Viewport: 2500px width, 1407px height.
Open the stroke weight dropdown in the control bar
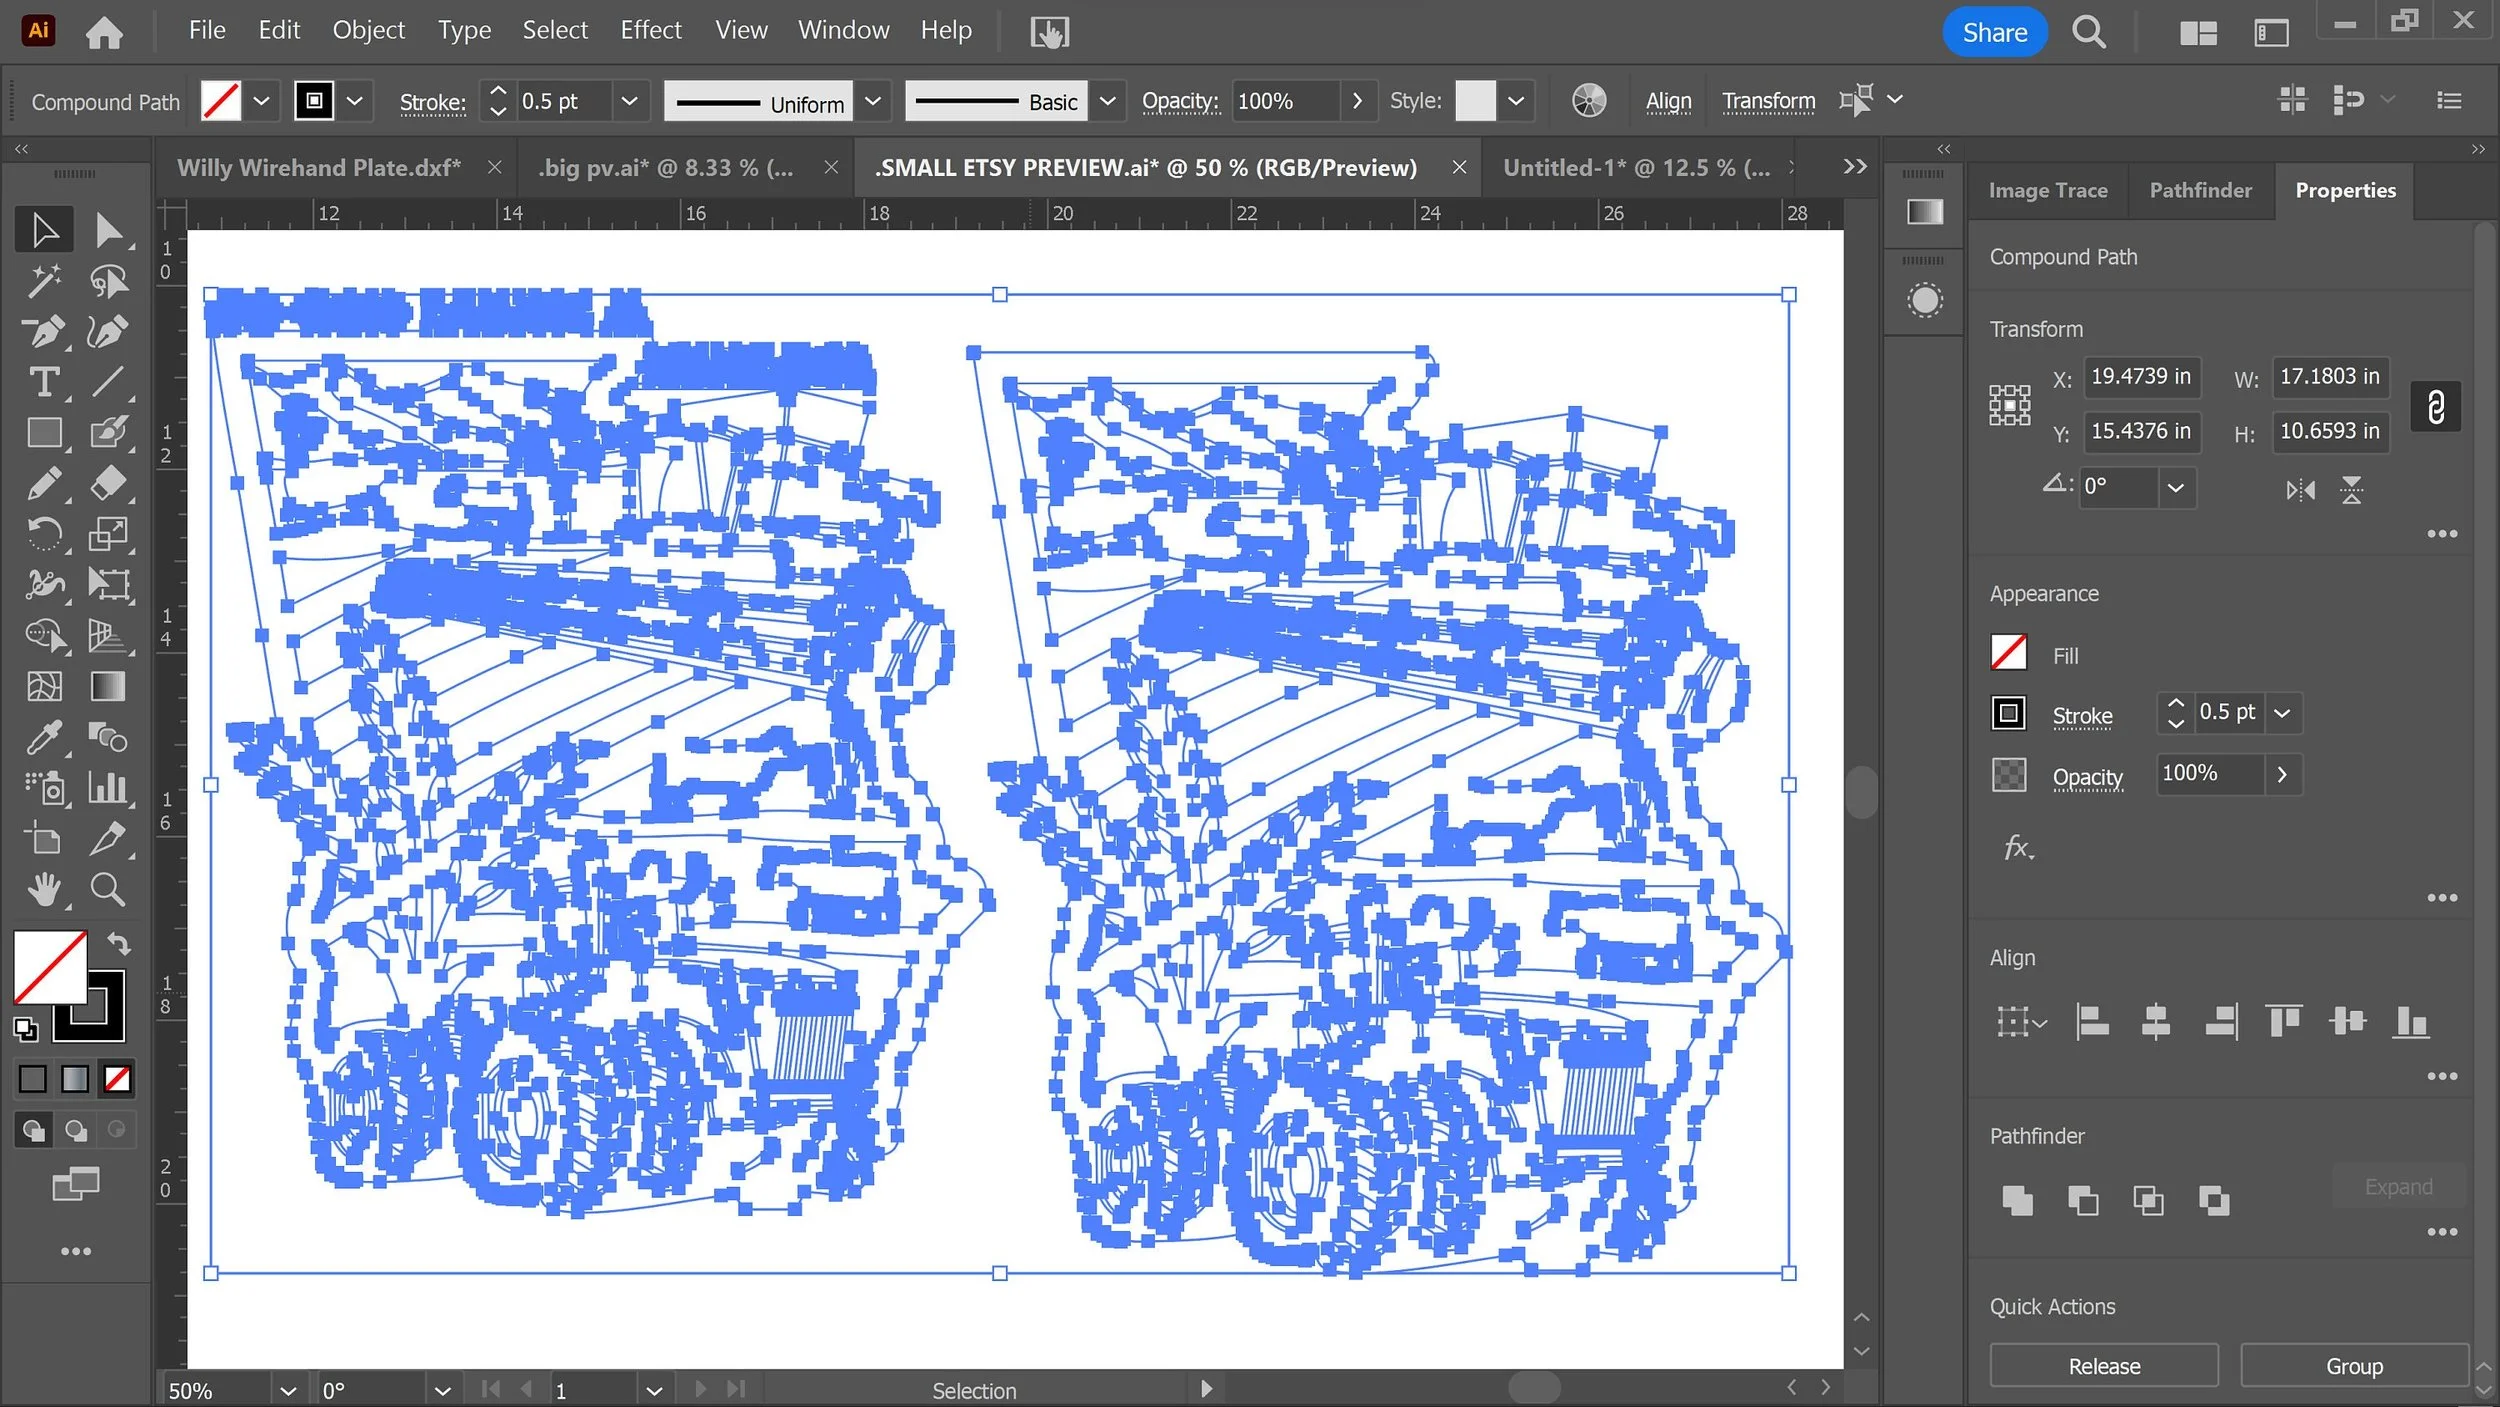point(629,101)
